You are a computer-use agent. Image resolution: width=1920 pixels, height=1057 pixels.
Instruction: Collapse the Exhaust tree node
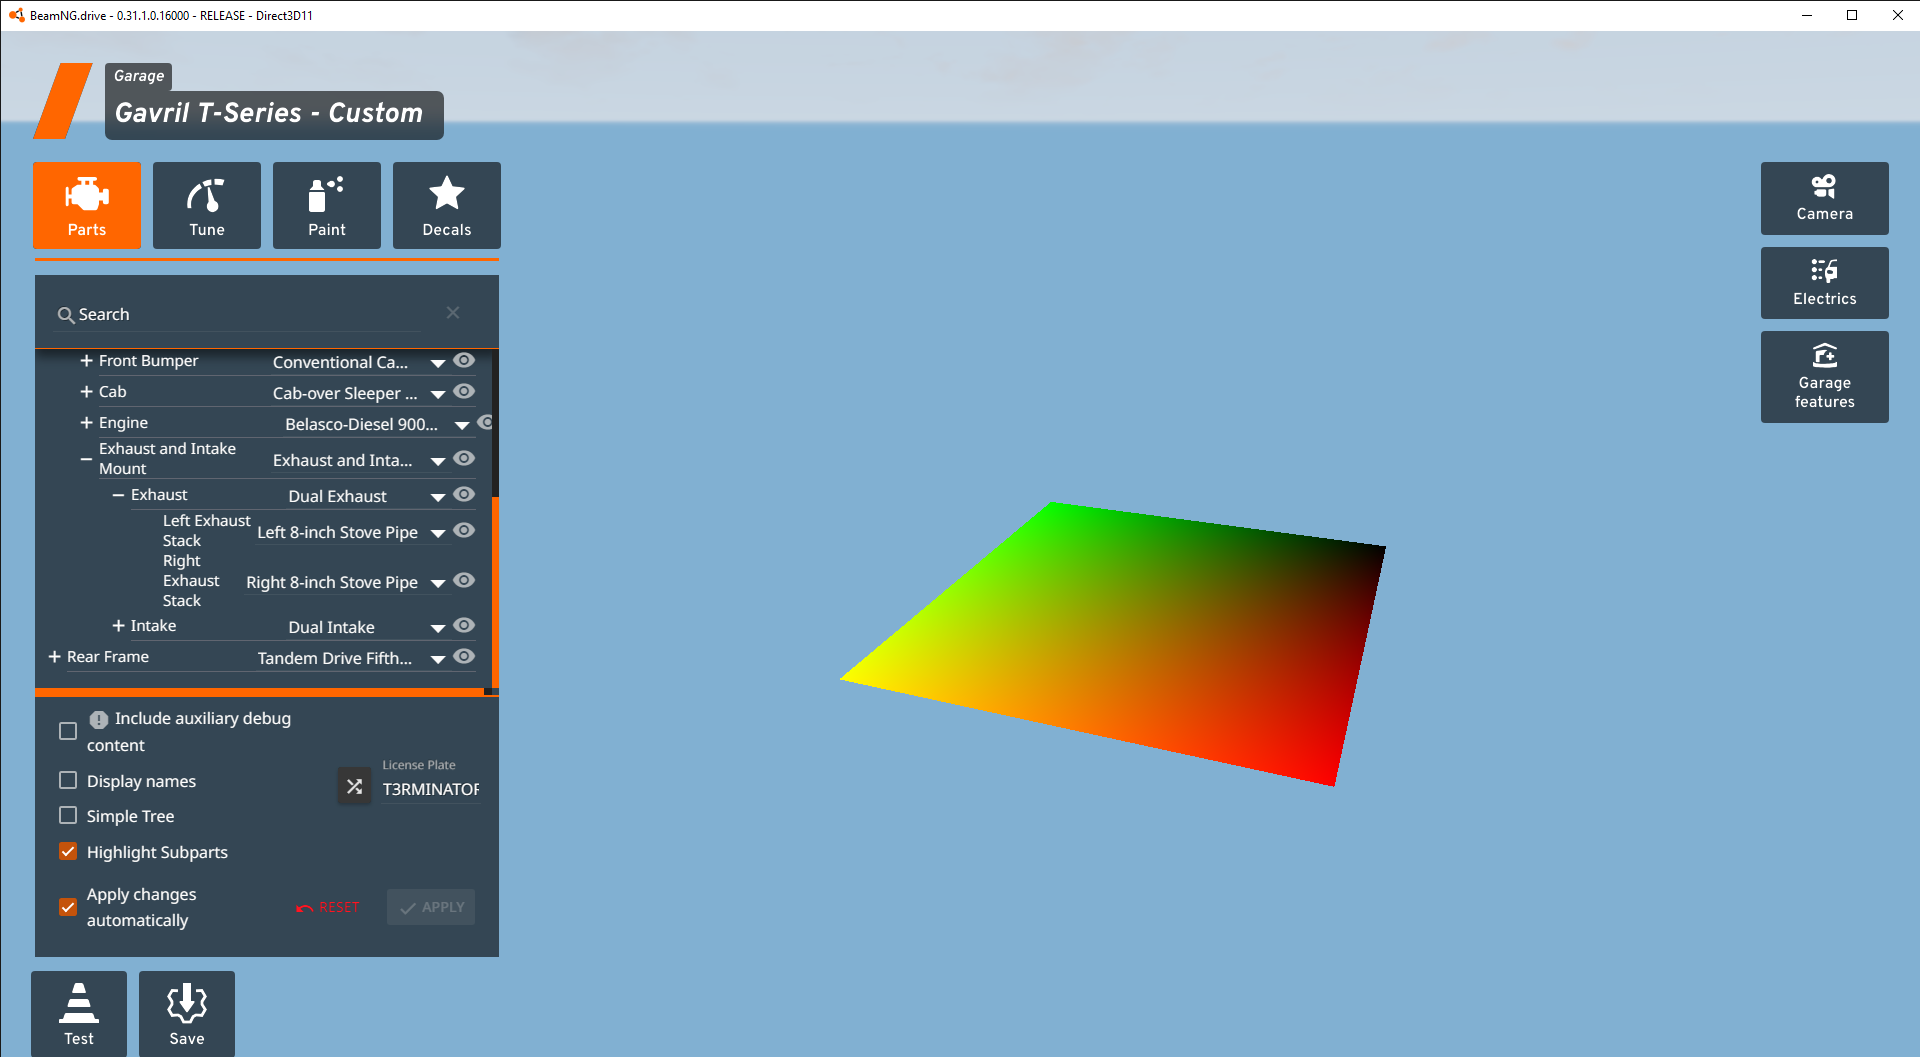point(119,495)
